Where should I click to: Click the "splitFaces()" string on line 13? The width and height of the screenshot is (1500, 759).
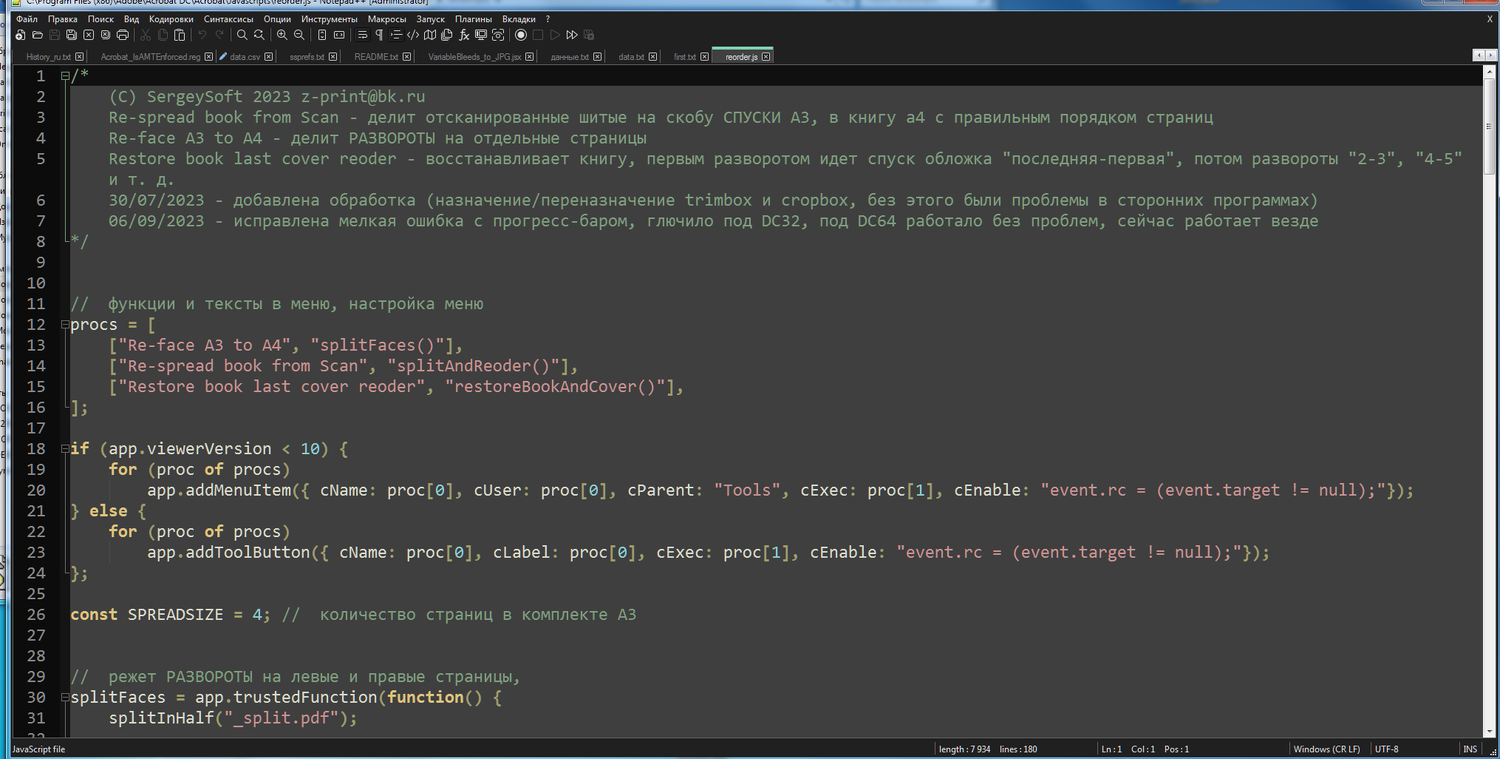coord(377,345)
